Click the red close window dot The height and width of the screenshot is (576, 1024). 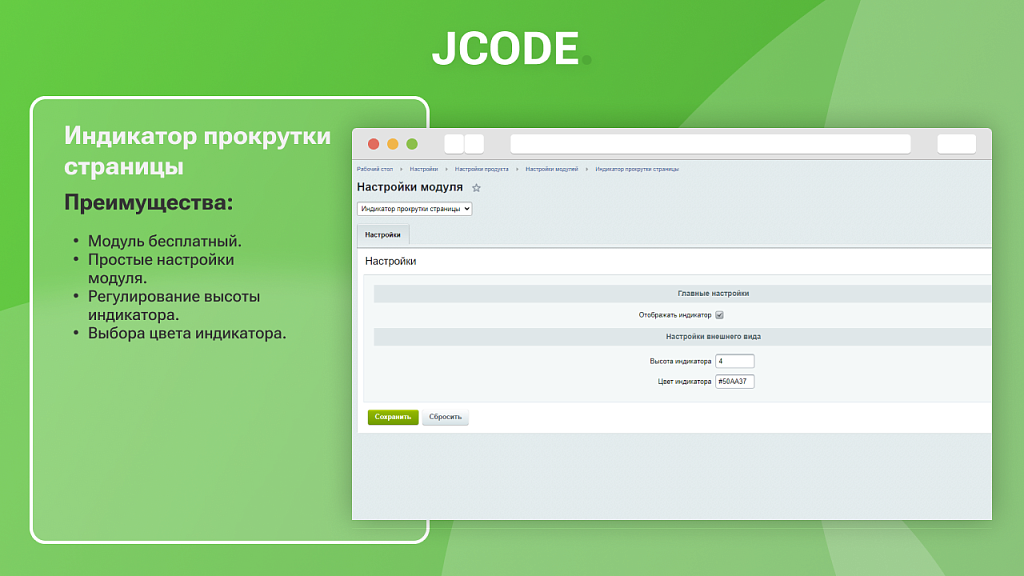pyautogui.click(x=374, y=144)
